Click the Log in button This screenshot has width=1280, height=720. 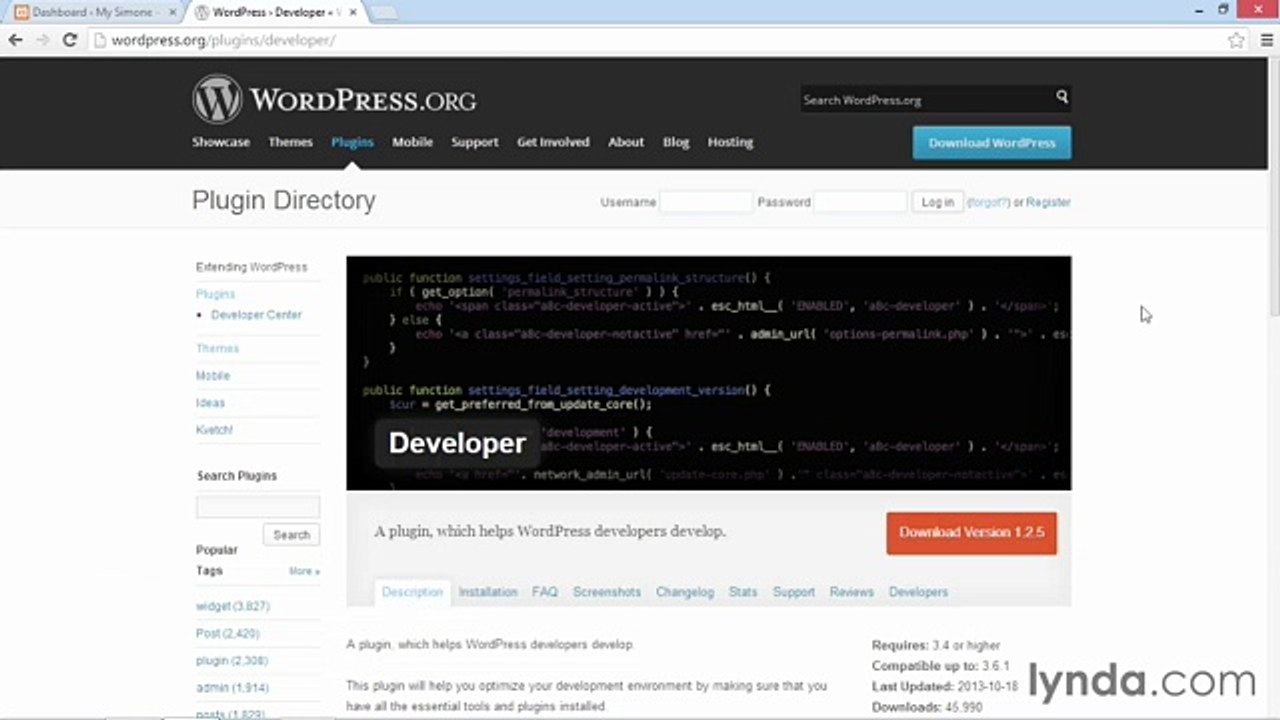click(x=937, y=202)
